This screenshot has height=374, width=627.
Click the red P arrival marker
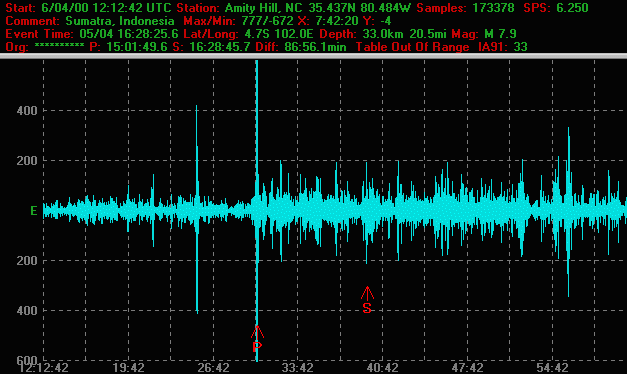click(257, 339)
